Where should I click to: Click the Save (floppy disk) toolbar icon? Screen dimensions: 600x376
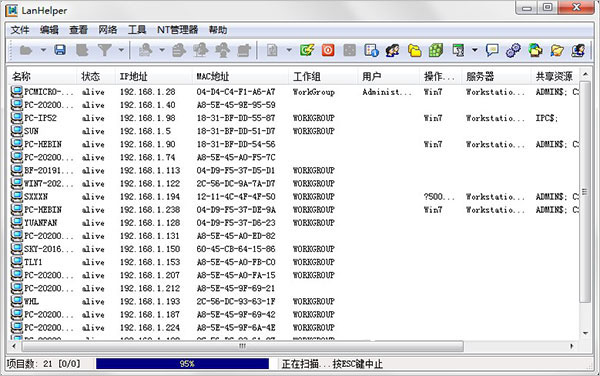click(60, 50)
